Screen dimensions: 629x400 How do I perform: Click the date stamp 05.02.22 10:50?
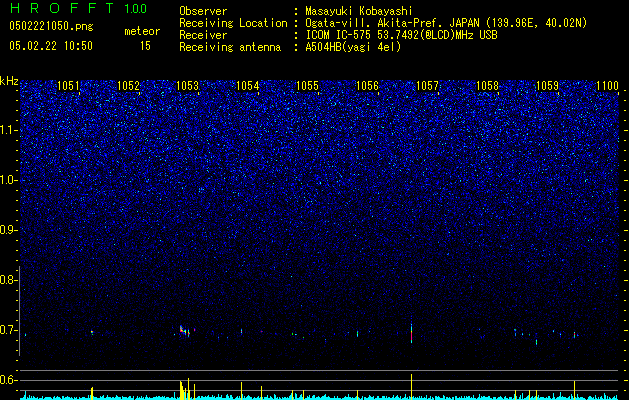click(x=51, y=46)
